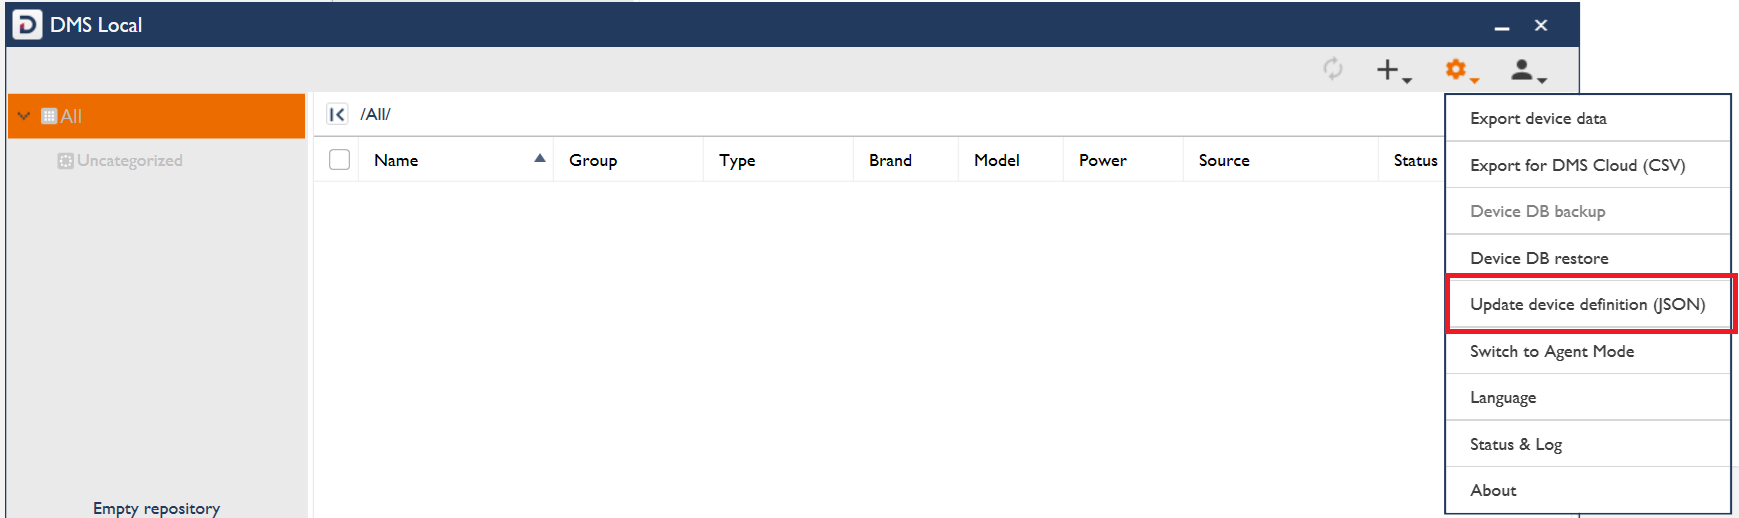The image size is (1739, 518).
Task: Click the Uncategorized group icon
Action: click(65, 161)
